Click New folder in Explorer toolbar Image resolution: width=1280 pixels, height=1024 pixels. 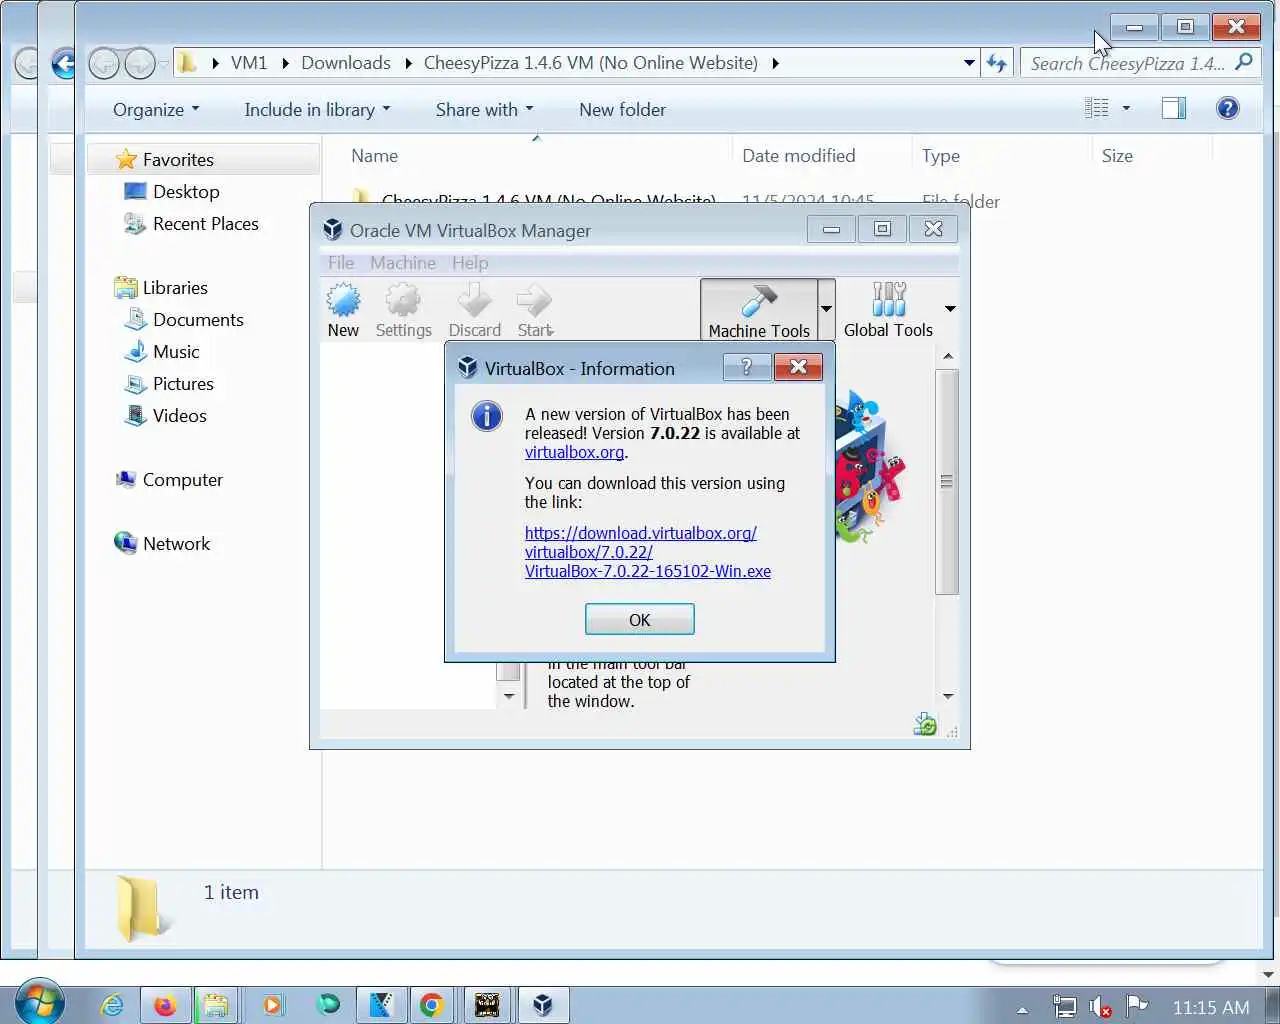click(622, 110)
